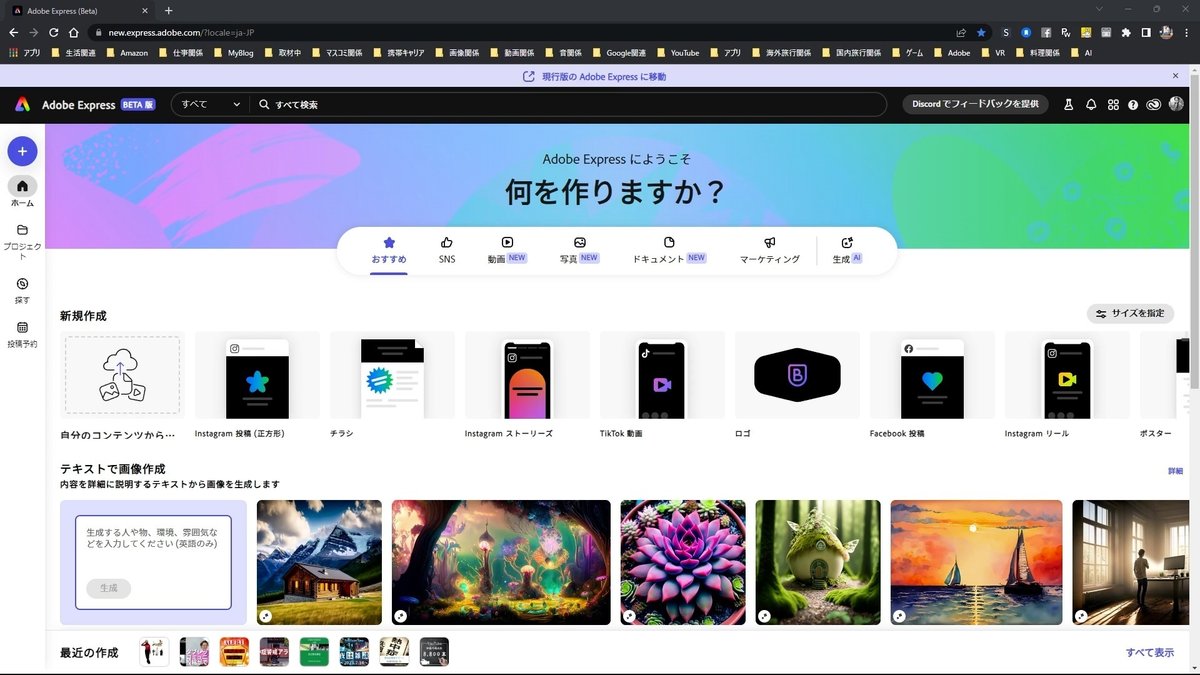Image resolution: width=1200 pixels, height=675 pixels.
Task: Open the apps grid icon
Action: coord(1113,104)
